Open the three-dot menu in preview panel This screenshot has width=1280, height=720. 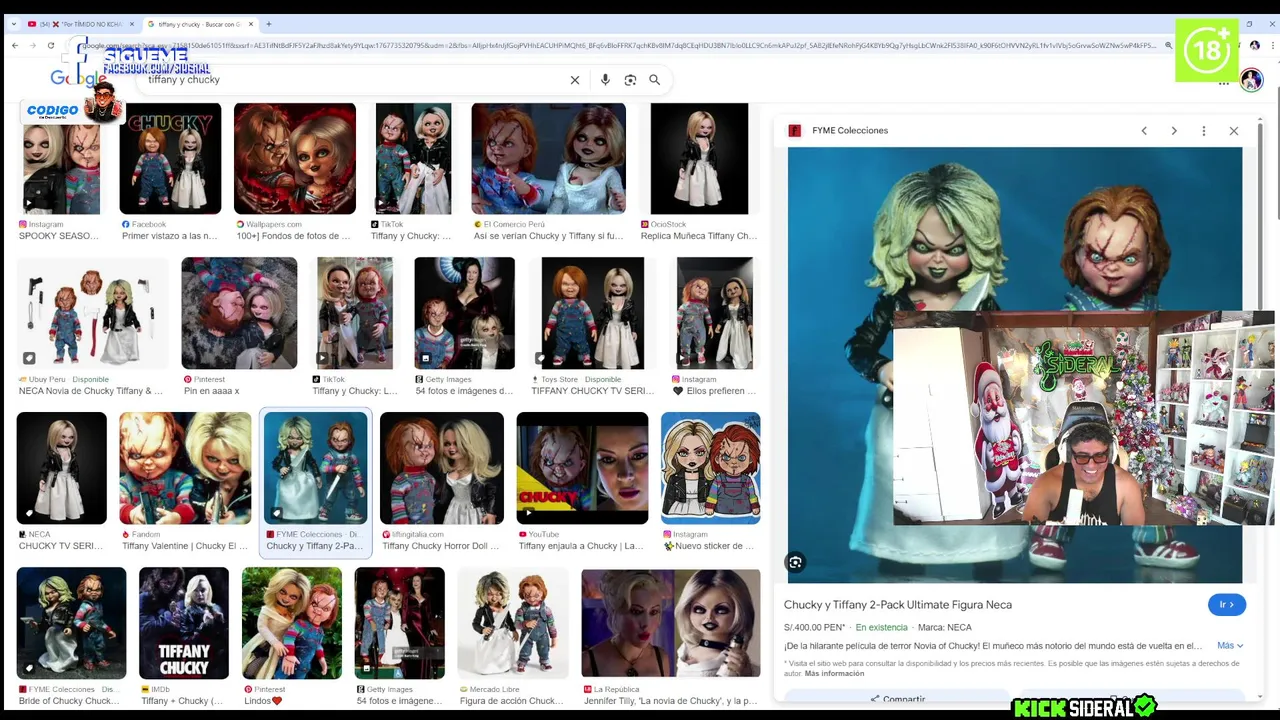pyautogui.click(x=1204, y=131)
